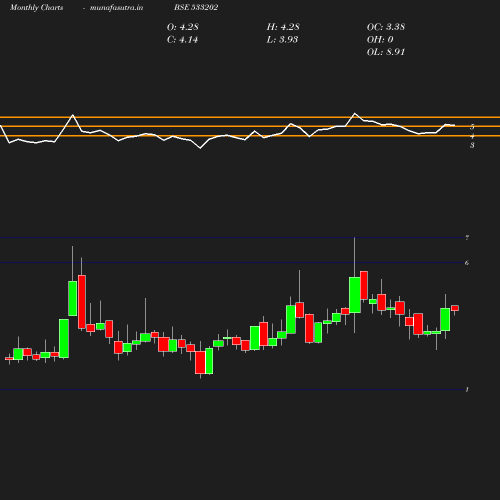
Task: Click indicator axis label 3
Action: point(472,145)
